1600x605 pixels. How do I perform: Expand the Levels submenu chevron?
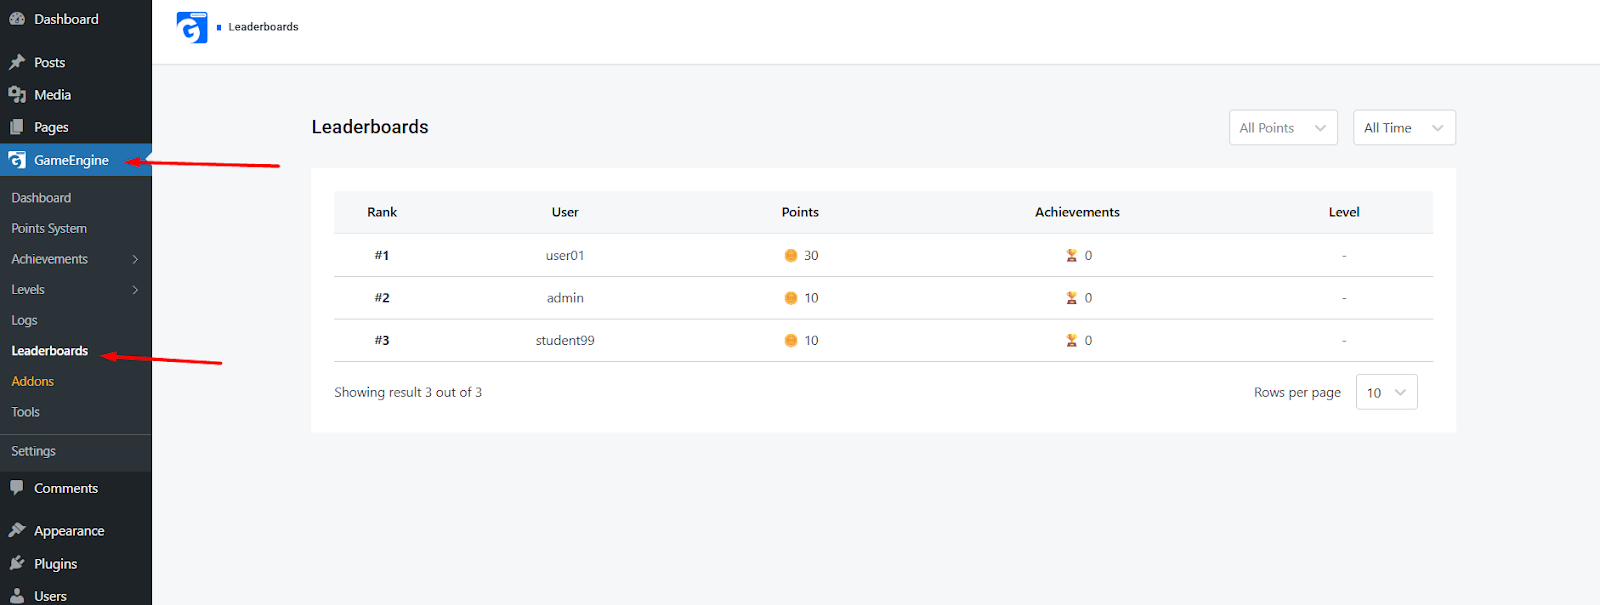point(135,290)
